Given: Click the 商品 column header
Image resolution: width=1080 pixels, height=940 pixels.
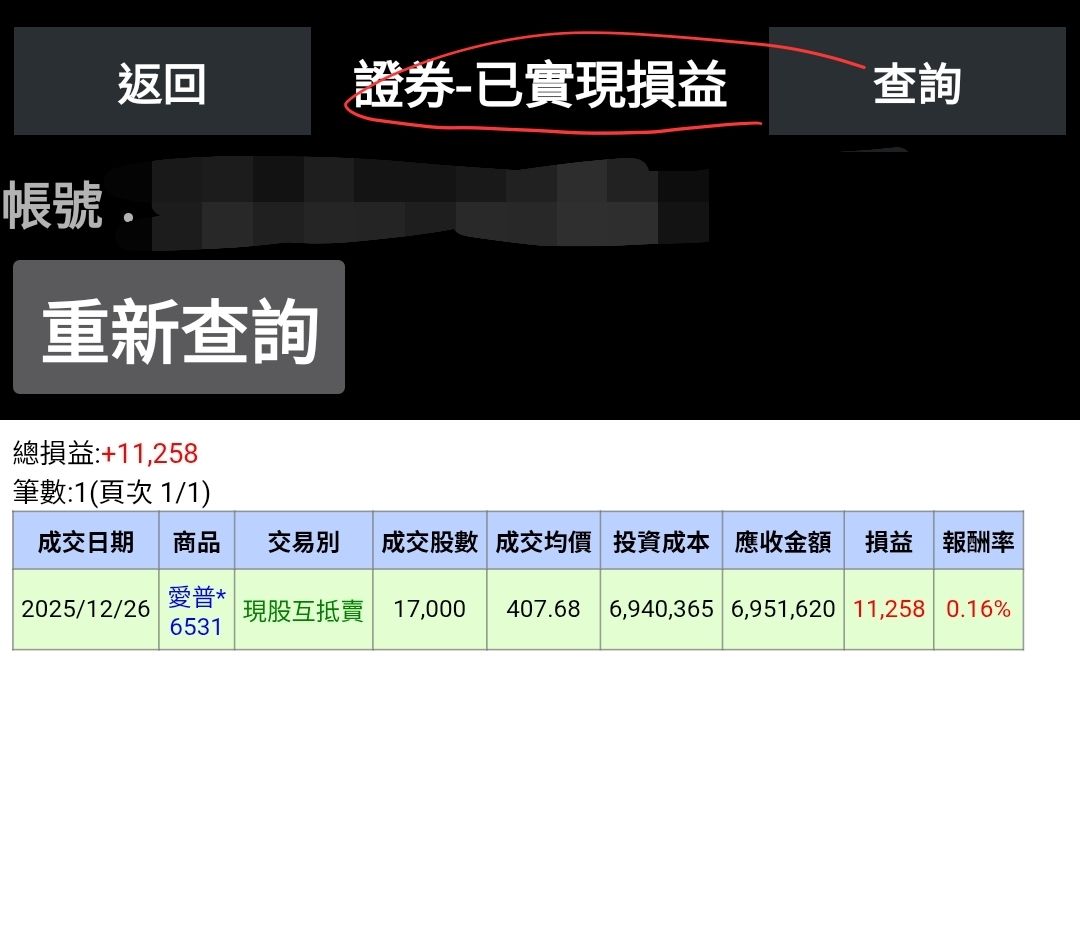Looking at the screenshot, I should (196, 542).
